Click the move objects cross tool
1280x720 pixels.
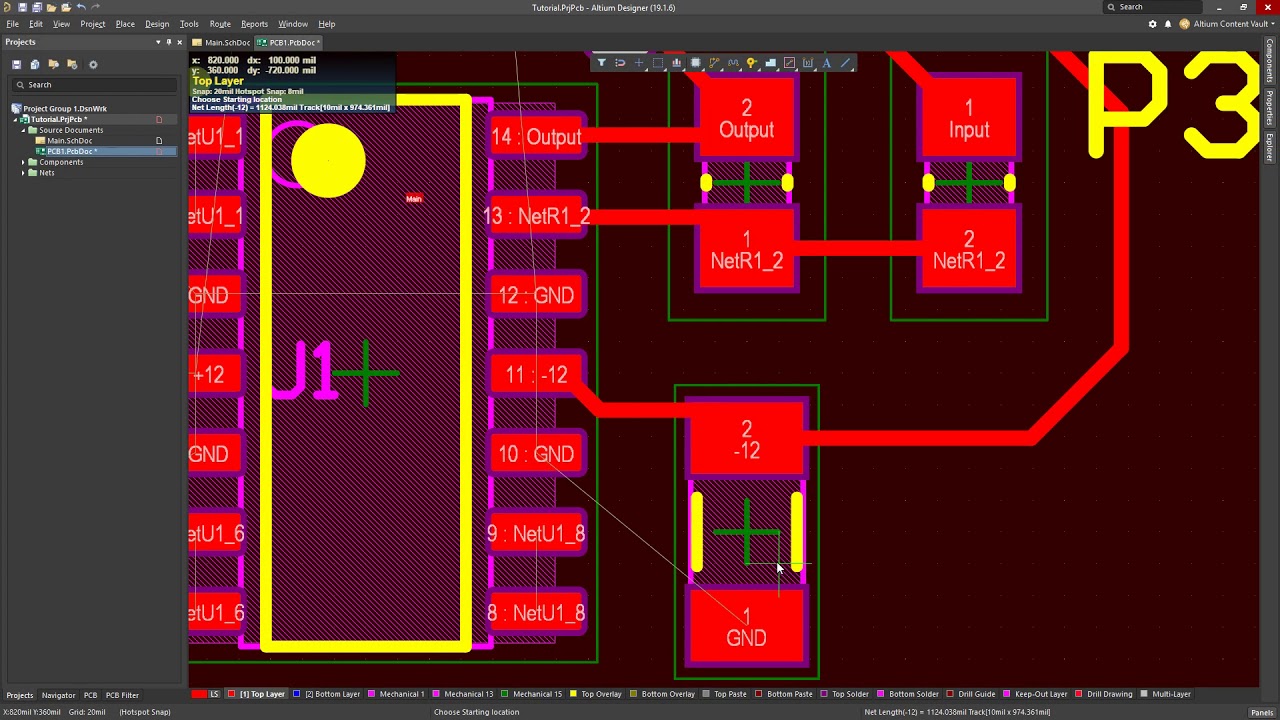[x=639, y=63]
